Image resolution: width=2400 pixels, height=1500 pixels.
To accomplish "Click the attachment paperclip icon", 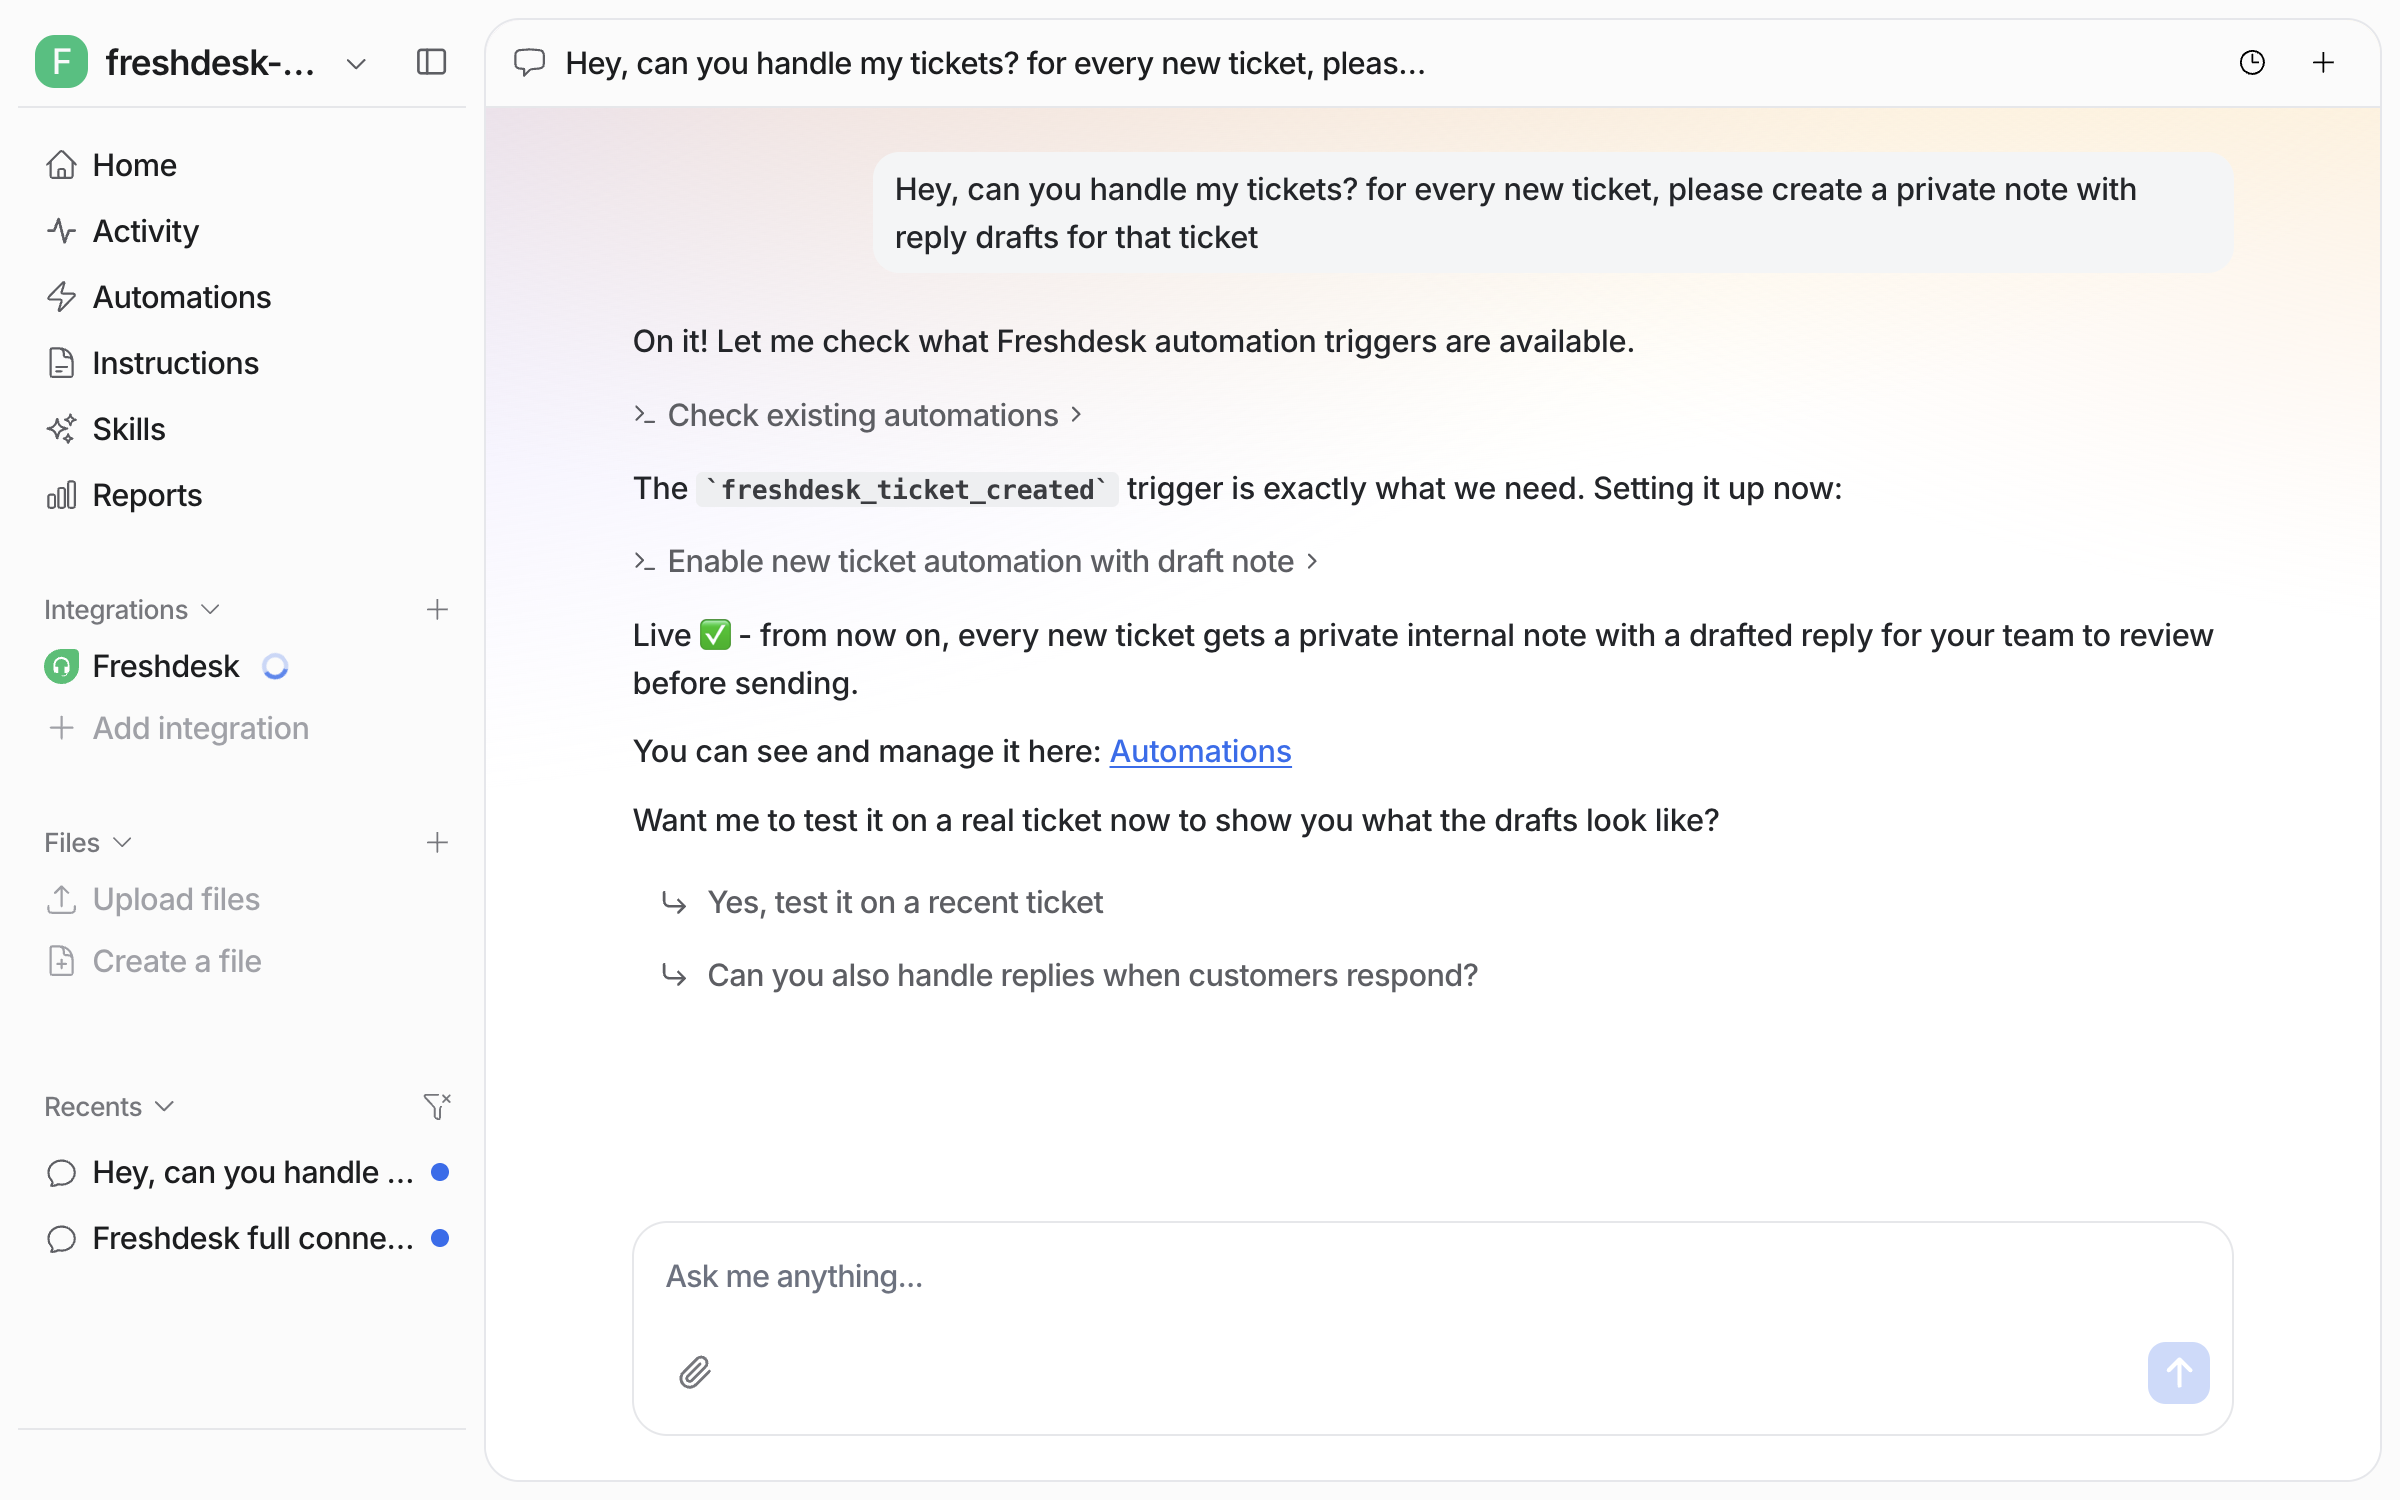I will [695, 1372].
